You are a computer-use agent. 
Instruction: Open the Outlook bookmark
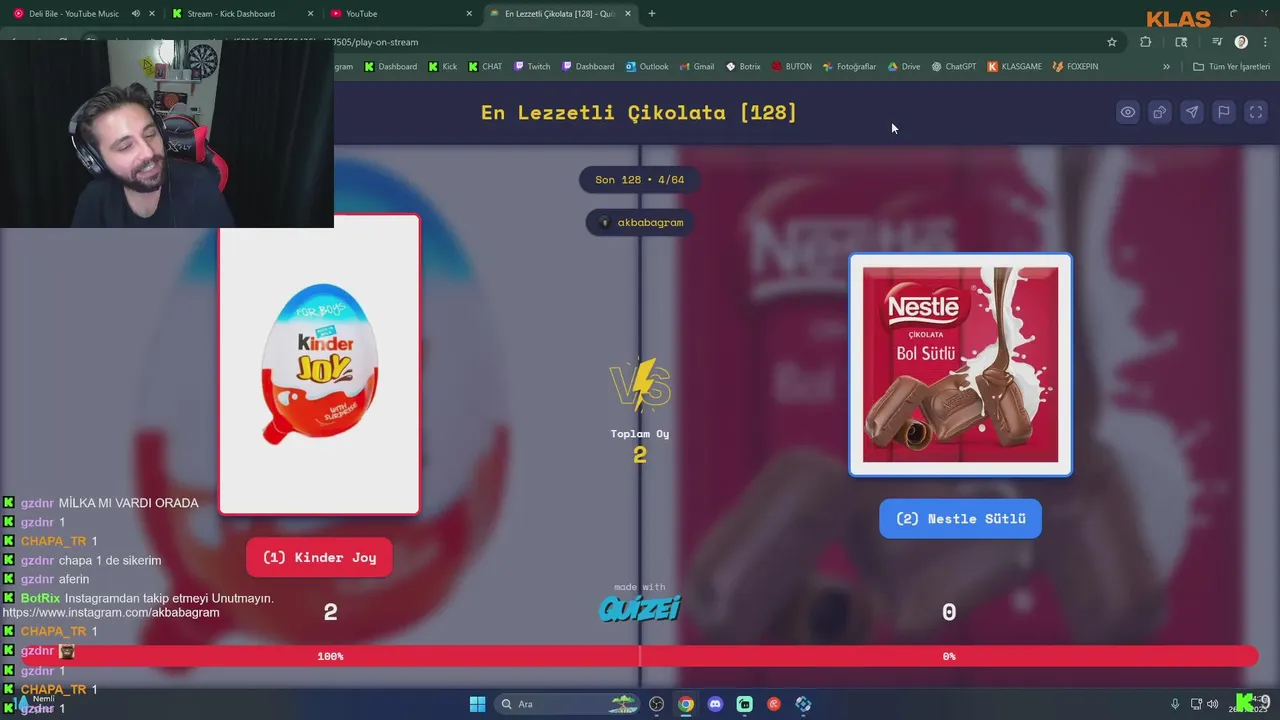click(x=647, y=67)
